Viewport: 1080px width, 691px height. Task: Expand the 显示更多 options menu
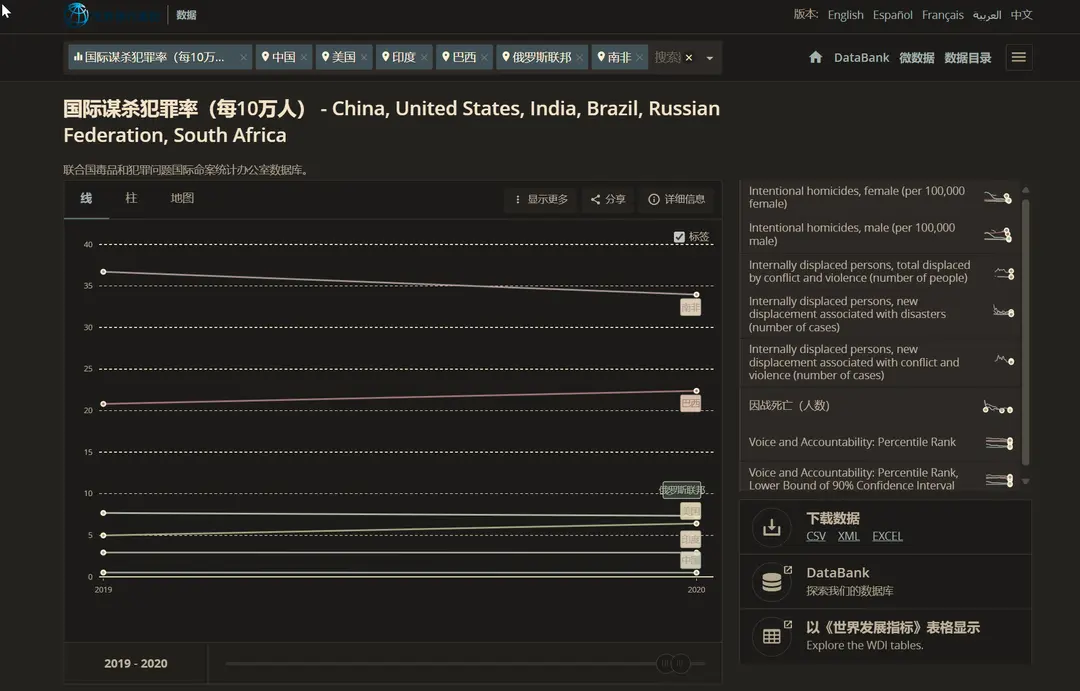click(x=541, y=200)
